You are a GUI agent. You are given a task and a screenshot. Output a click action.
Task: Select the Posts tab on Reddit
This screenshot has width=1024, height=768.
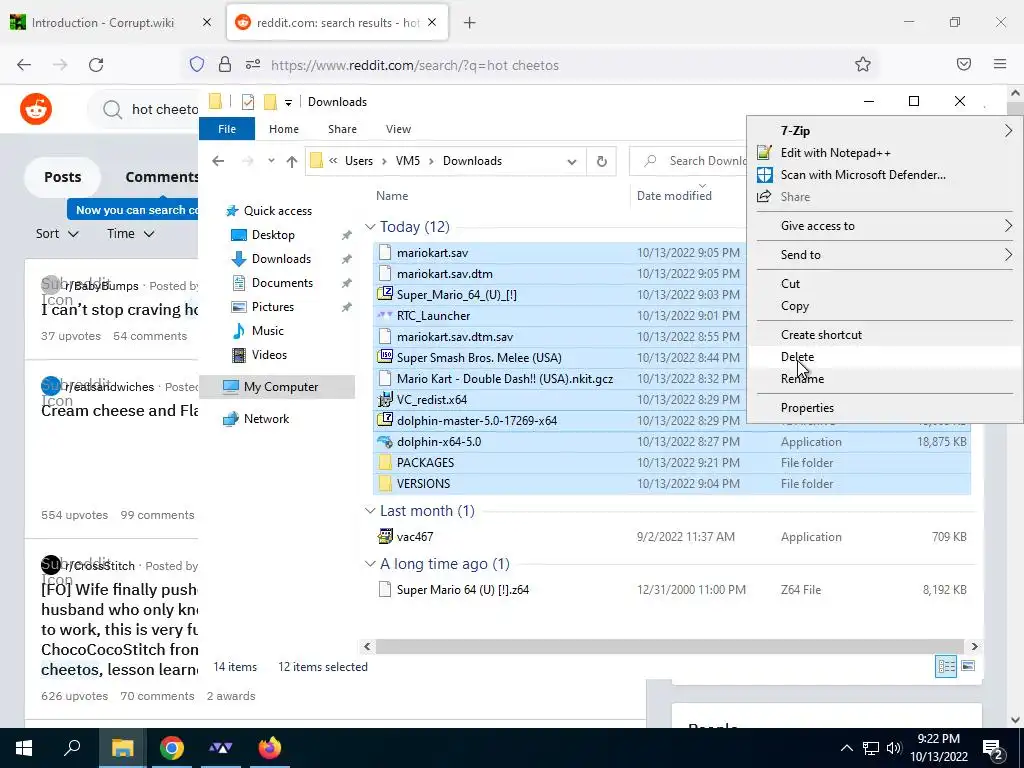pos(63,177)
